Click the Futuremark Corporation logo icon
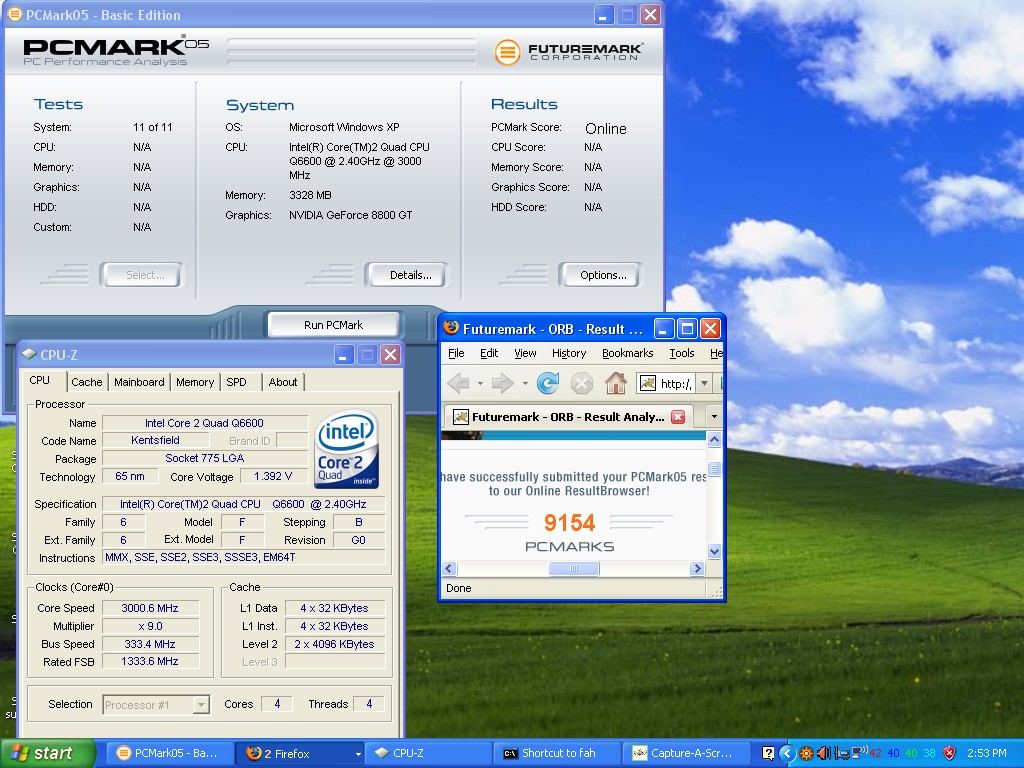The height and width of the screenshot is (768, 1024). 507,52
